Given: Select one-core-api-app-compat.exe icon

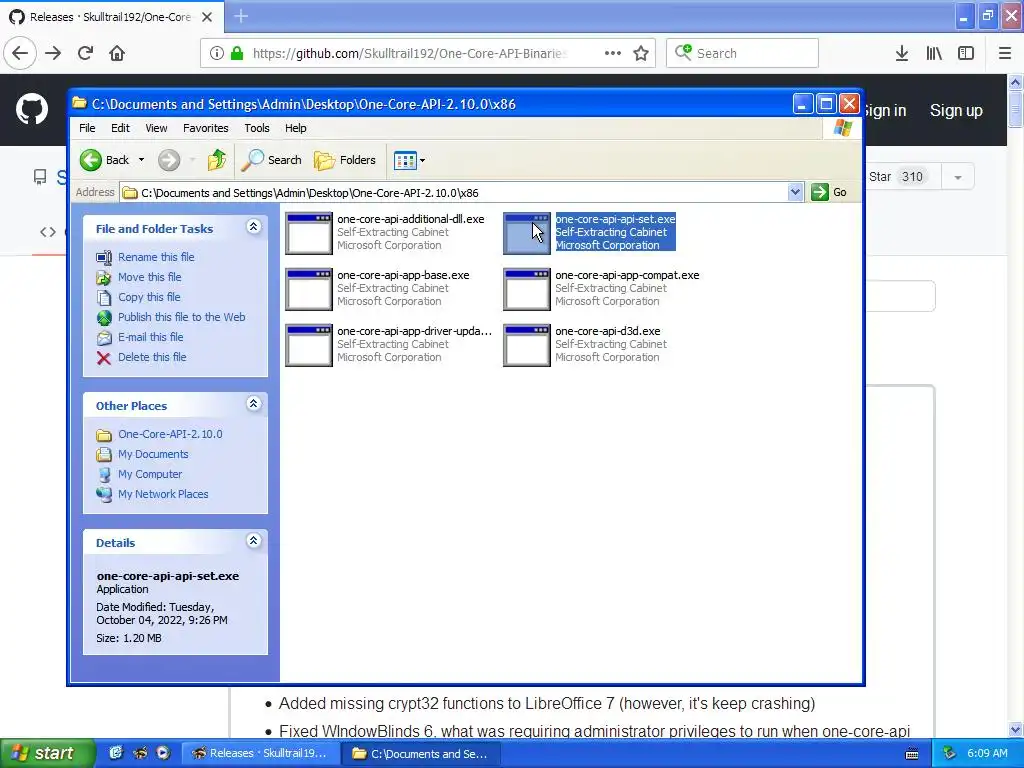Looking at the screenshot, I should coord(527,289).
